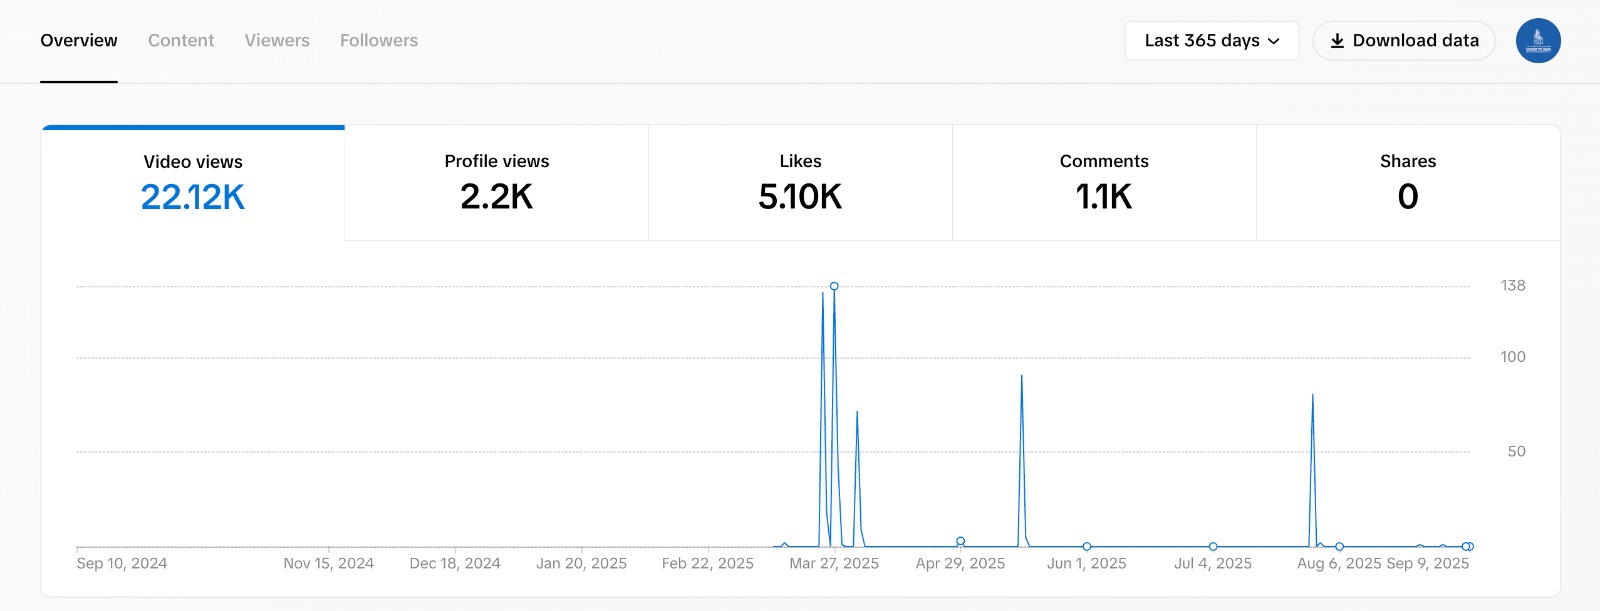Click the Jul 4, 2025 data point
This screenshot has width=1600, height=611.
[x=1213, y=547]
